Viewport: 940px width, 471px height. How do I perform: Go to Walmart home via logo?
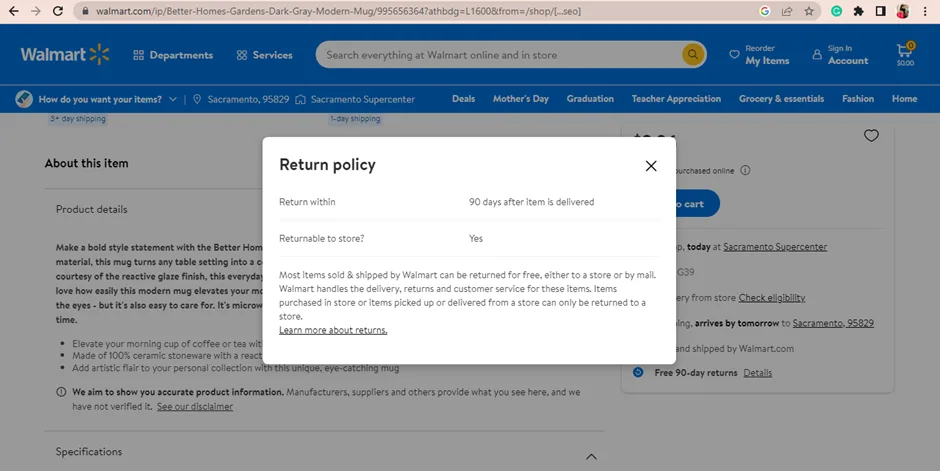point(65,55)
